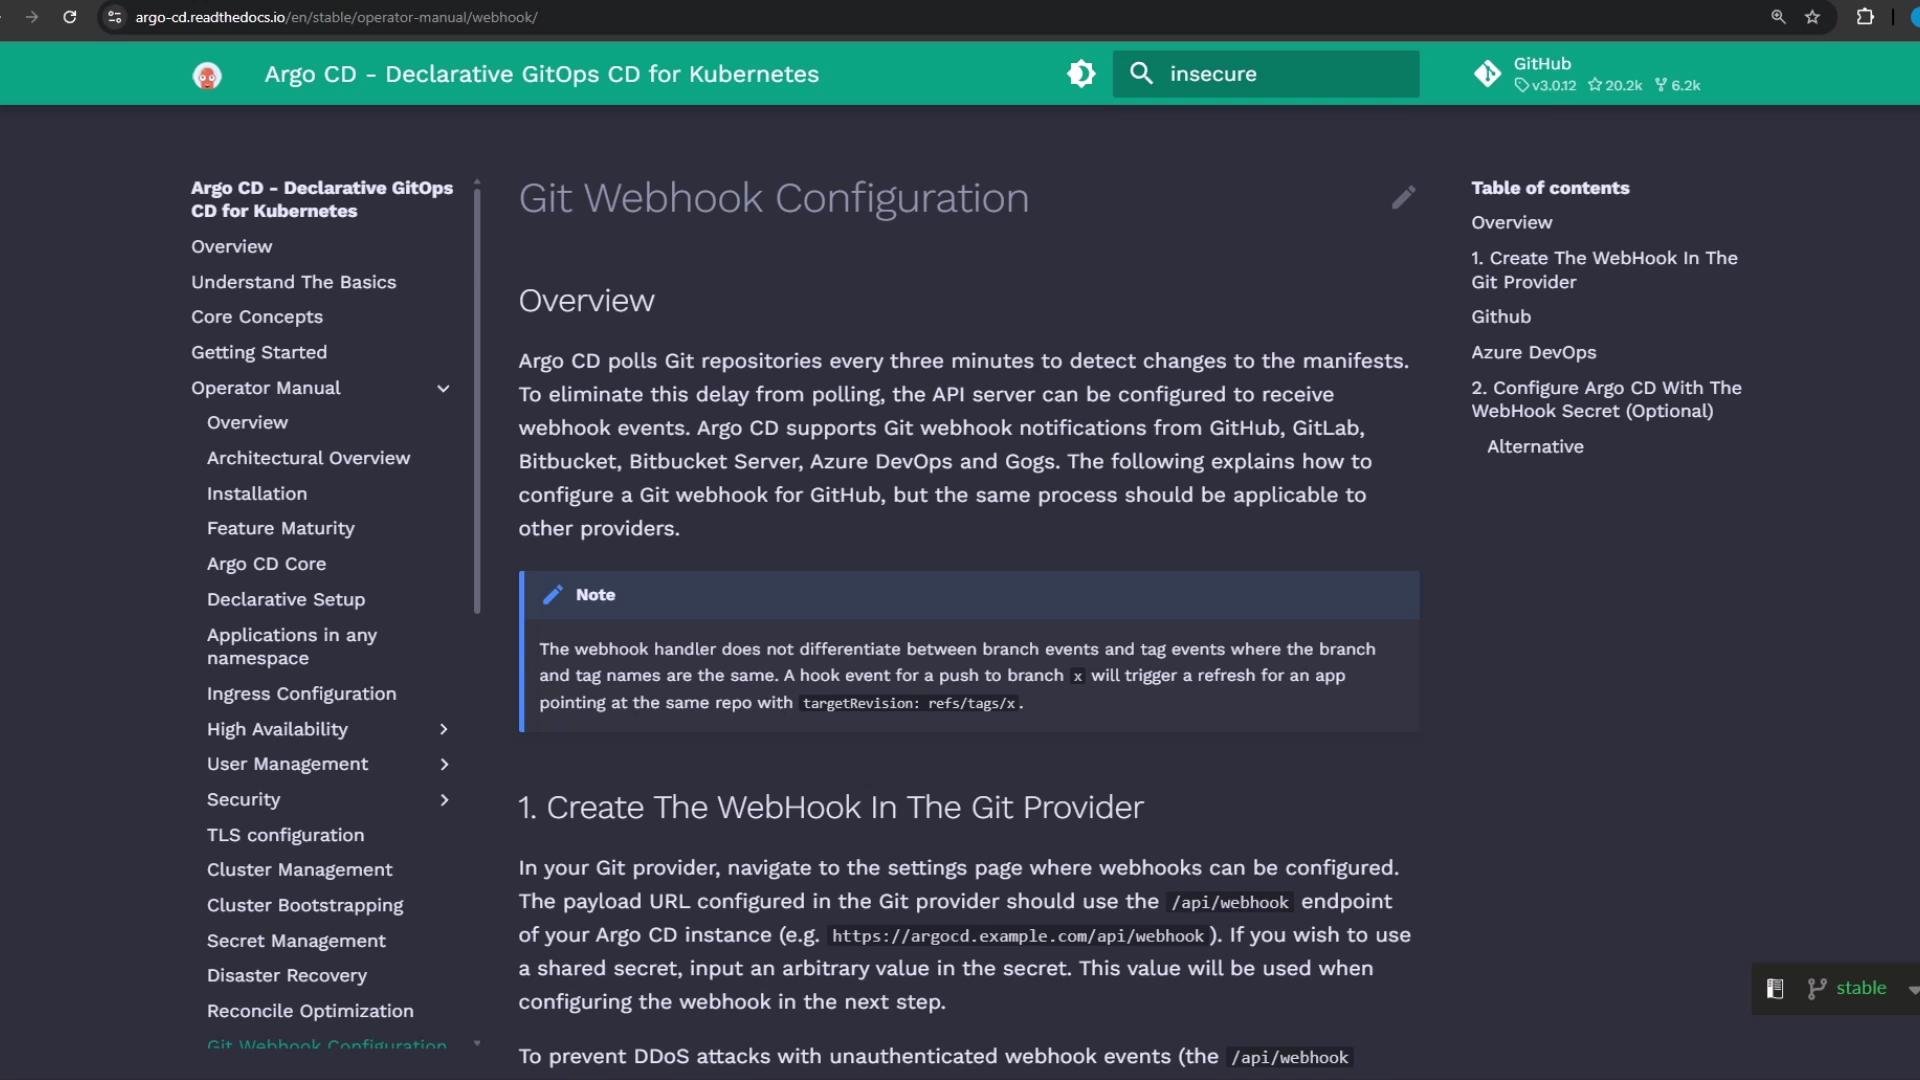Click the Argo CD logo icon
The image size is (1920, 1080).
[207, 75]
